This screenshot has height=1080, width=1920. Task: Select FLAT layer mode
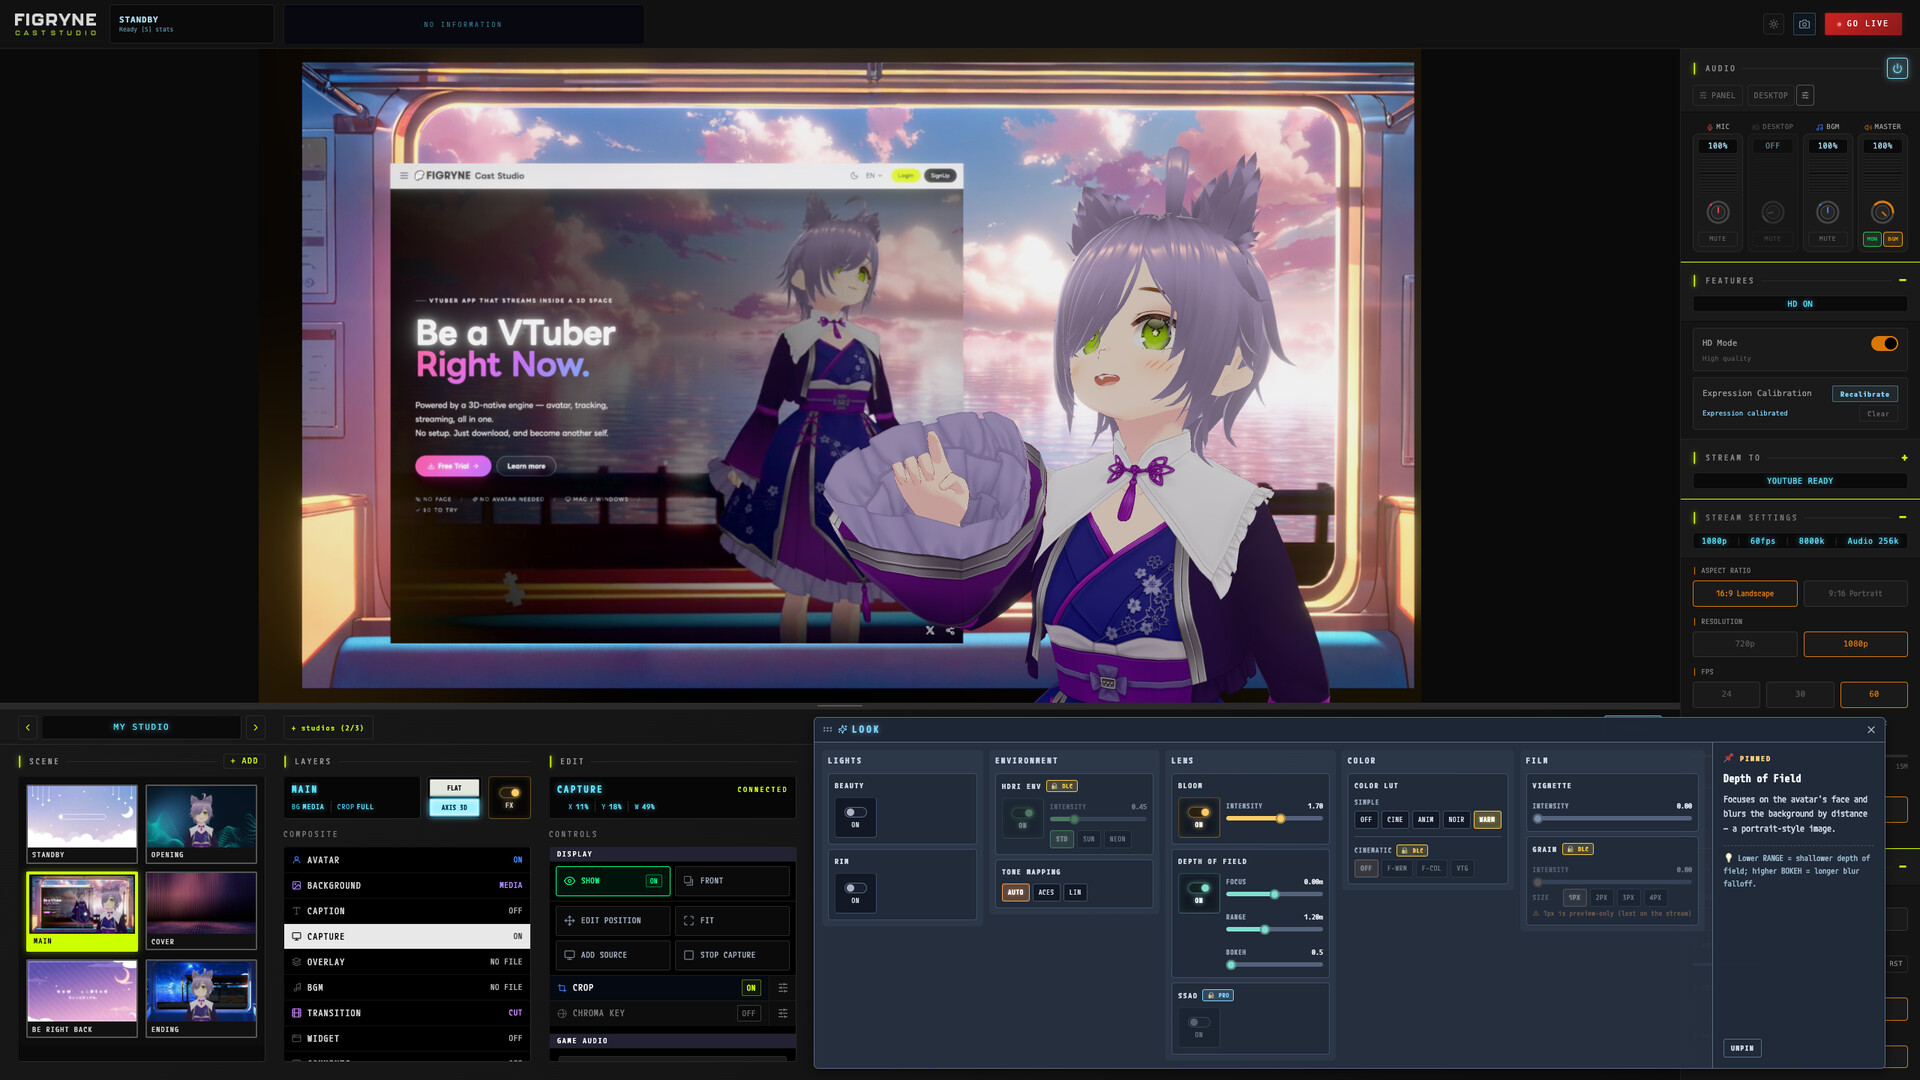[454, 788]
